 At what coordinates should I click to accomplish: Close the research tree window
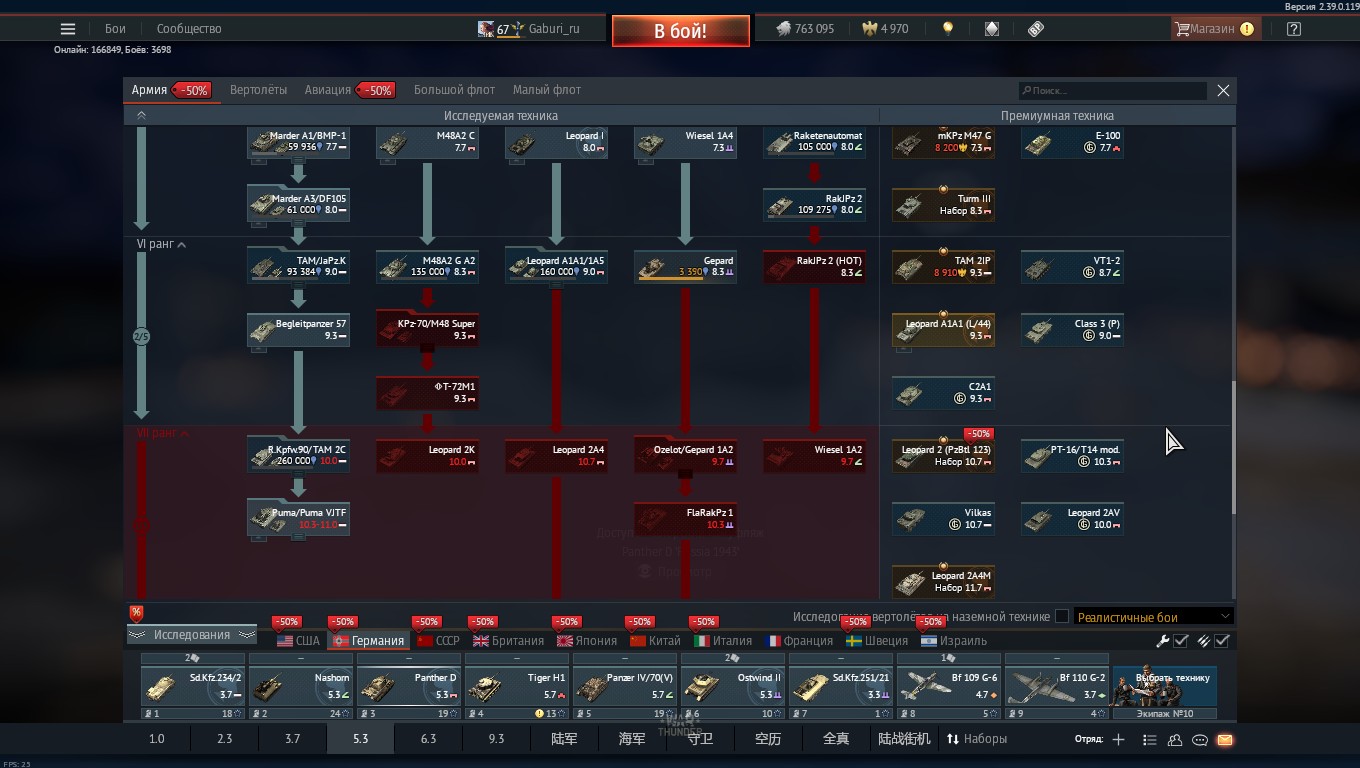tap(1223, 91)
